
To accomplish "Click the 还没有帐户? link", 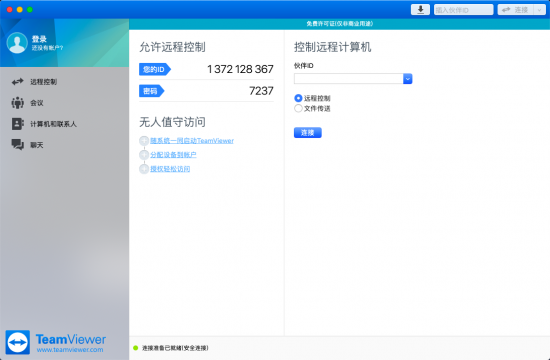I will coord(47,48).
